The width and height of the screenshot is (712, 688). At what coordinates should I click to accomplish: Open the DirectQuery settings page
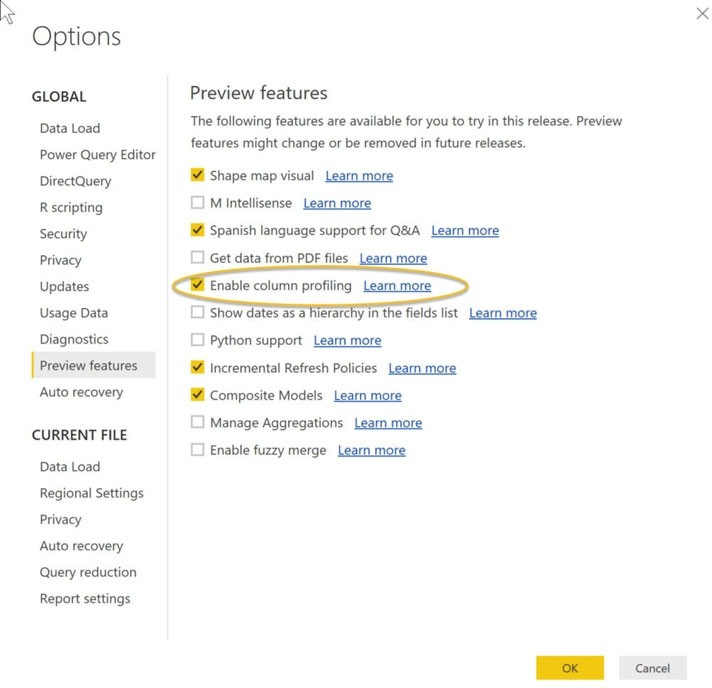click(x=75, y=181)
